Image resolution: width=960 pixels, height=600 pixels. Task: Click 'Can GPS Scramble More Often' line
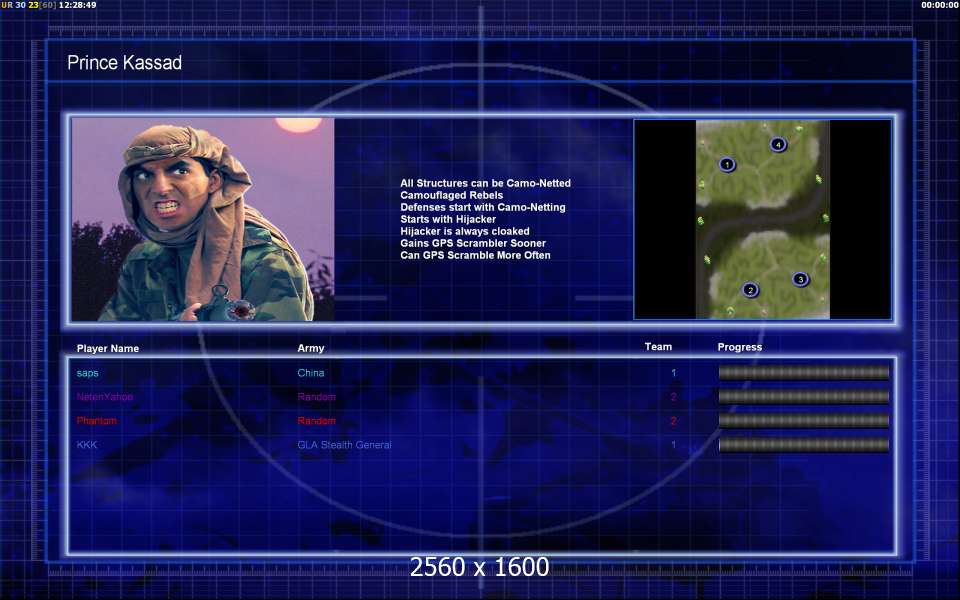475,255
